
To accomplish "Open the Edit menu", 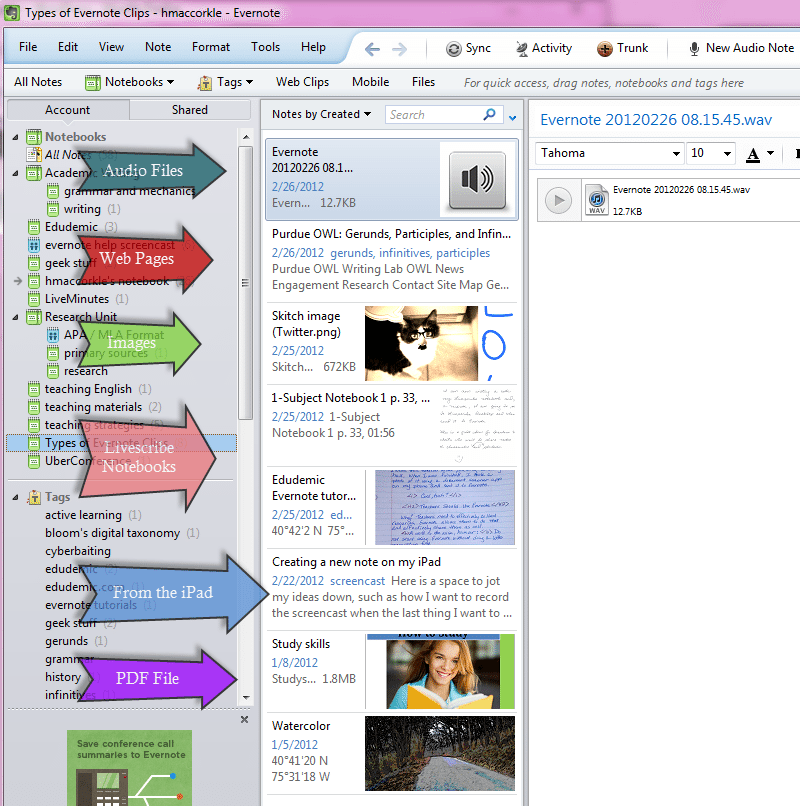I will coord(68,47).
